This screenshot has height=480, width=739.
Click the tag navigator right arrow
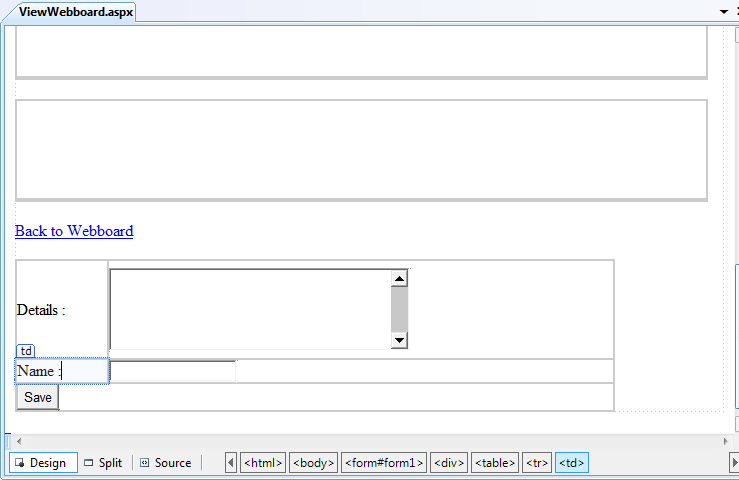point(734,463)
